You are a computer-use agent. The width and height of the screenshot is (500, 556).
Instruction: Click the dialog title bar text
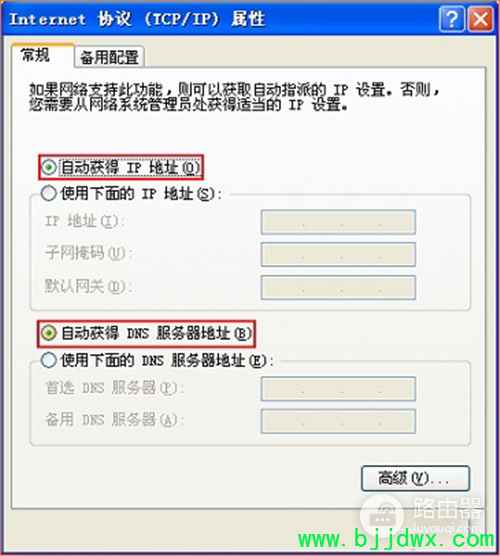point(137,19)
